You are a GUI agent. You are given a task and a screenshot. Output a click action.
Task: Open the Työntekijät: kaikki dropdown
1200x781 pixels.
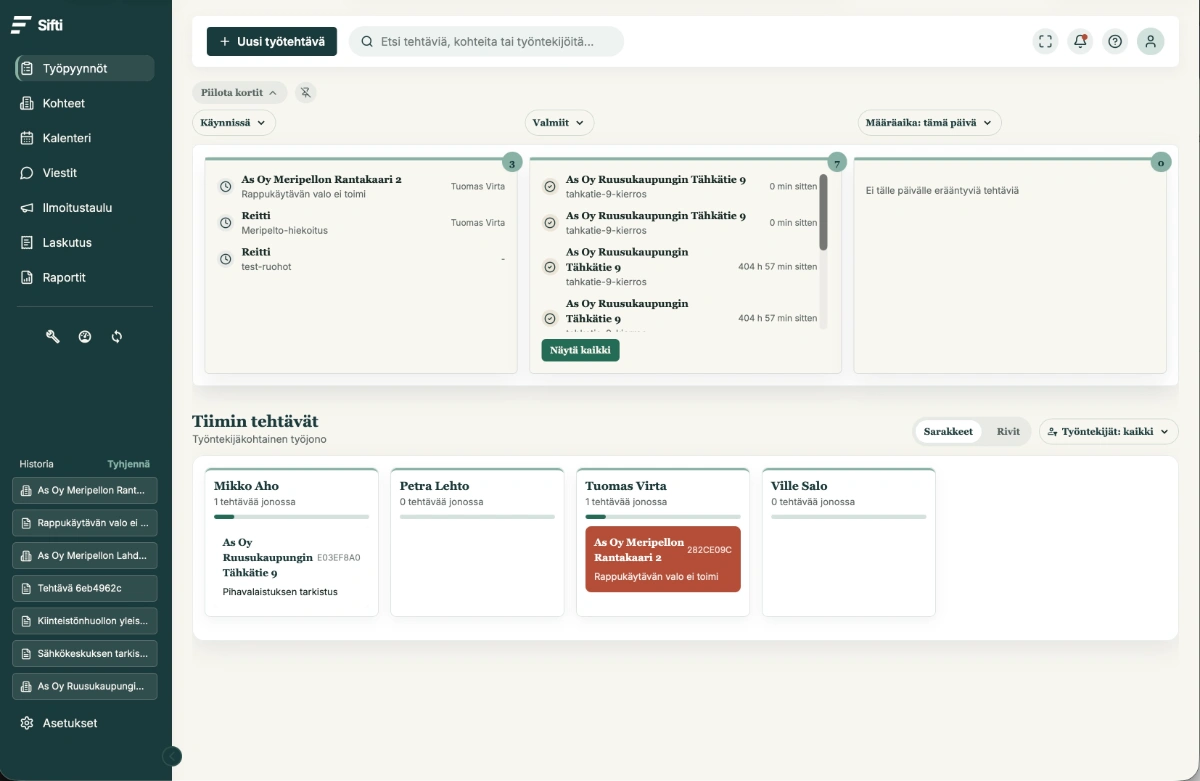1109,432
